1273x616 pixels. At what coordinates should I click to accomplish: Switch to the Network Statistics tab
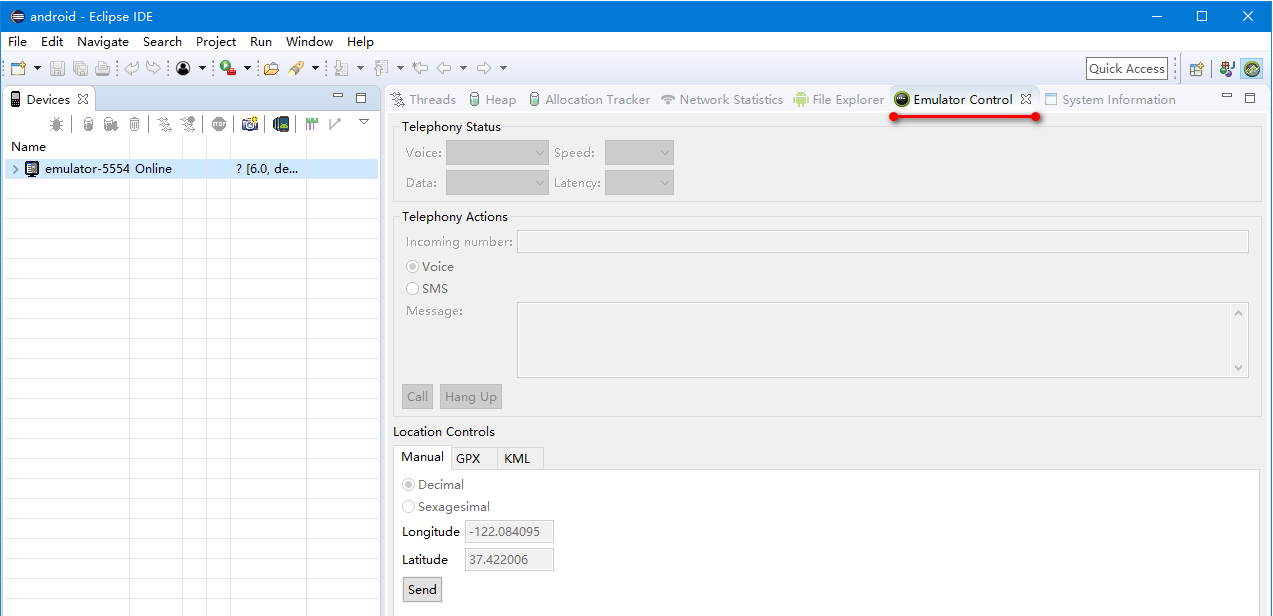(x=722, y=100)
